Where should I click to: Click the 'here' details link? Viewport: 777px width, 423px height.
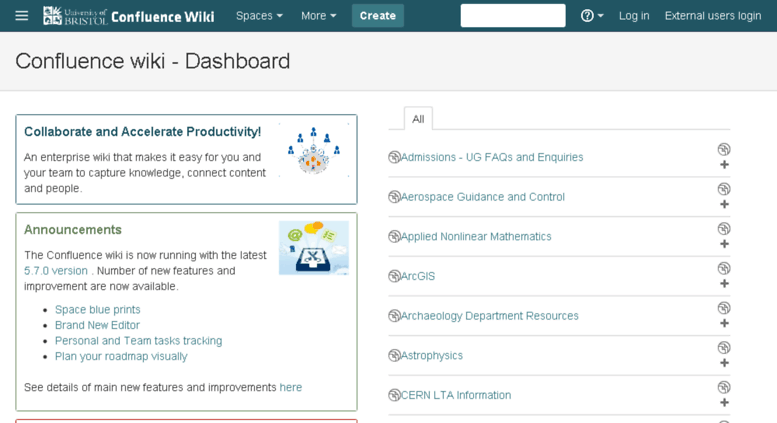[x=290, y=387]
